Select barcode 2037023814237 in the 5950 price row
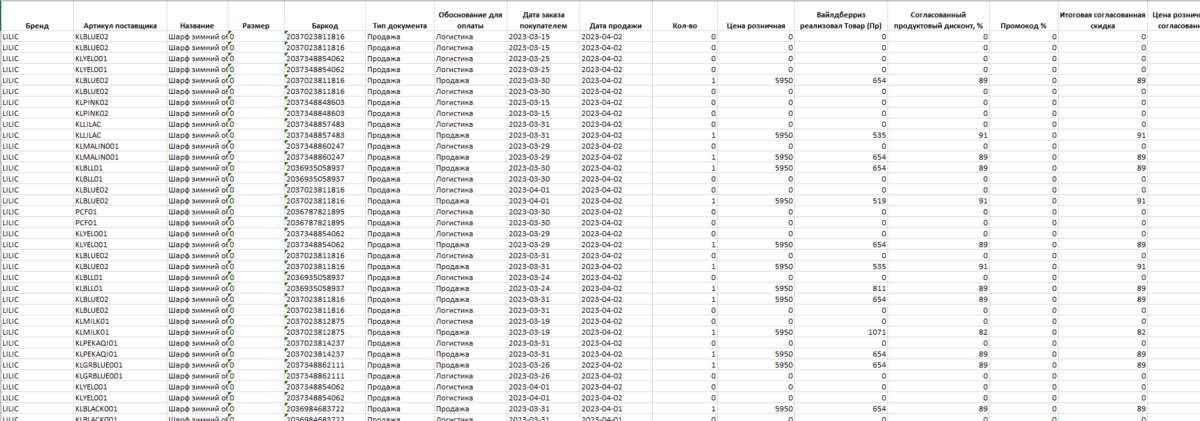This screenshot has height=421, width=1200. pos(324,354)
